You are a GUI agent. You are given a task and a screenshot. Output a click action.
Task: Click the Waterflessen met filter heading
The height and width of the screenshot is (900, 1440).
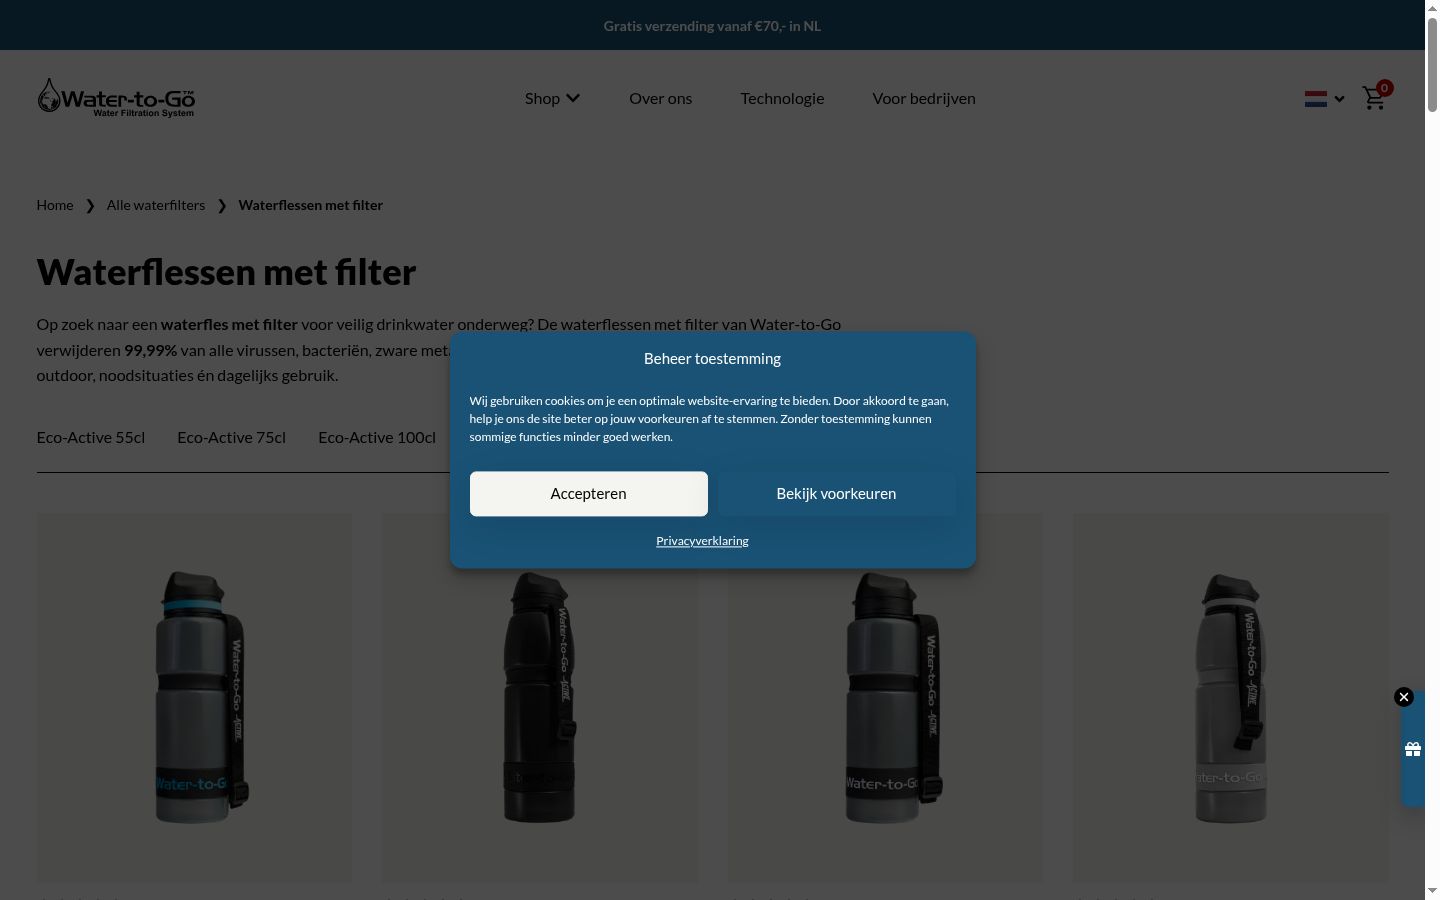[x=226, y=272]
